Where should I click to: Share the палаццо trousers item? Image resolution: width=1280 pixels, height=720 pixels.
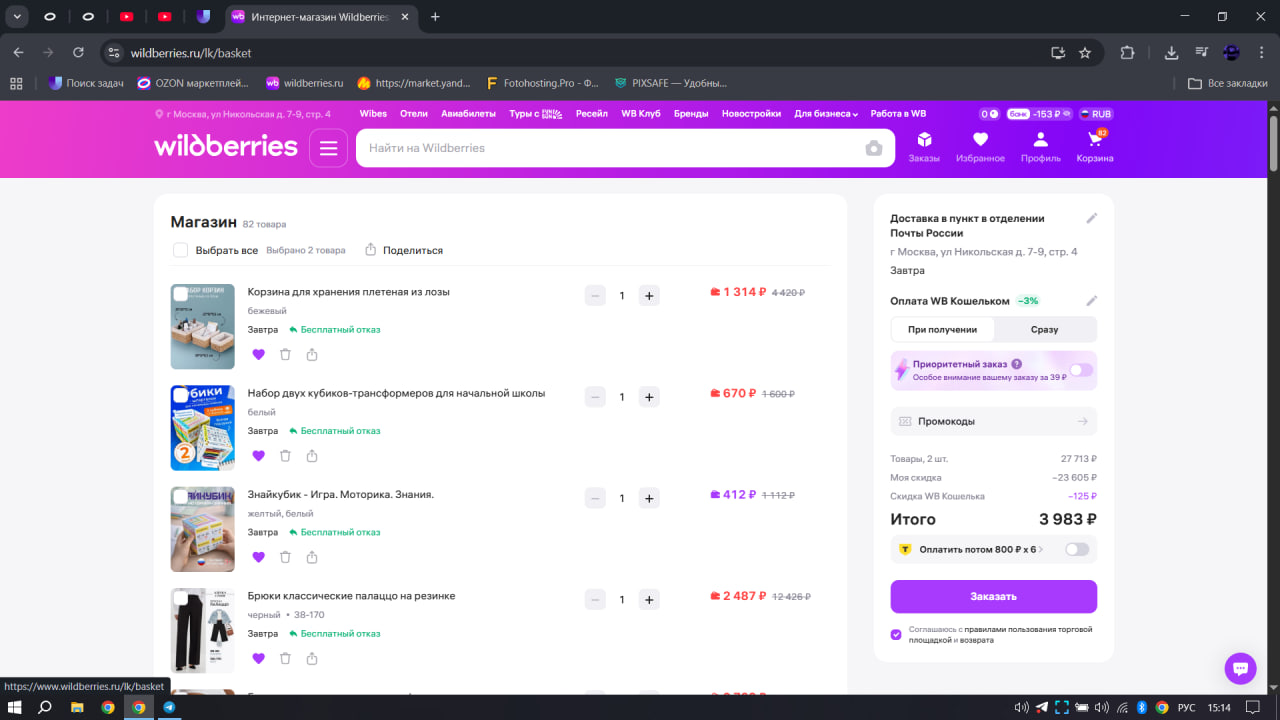point(312,658)
